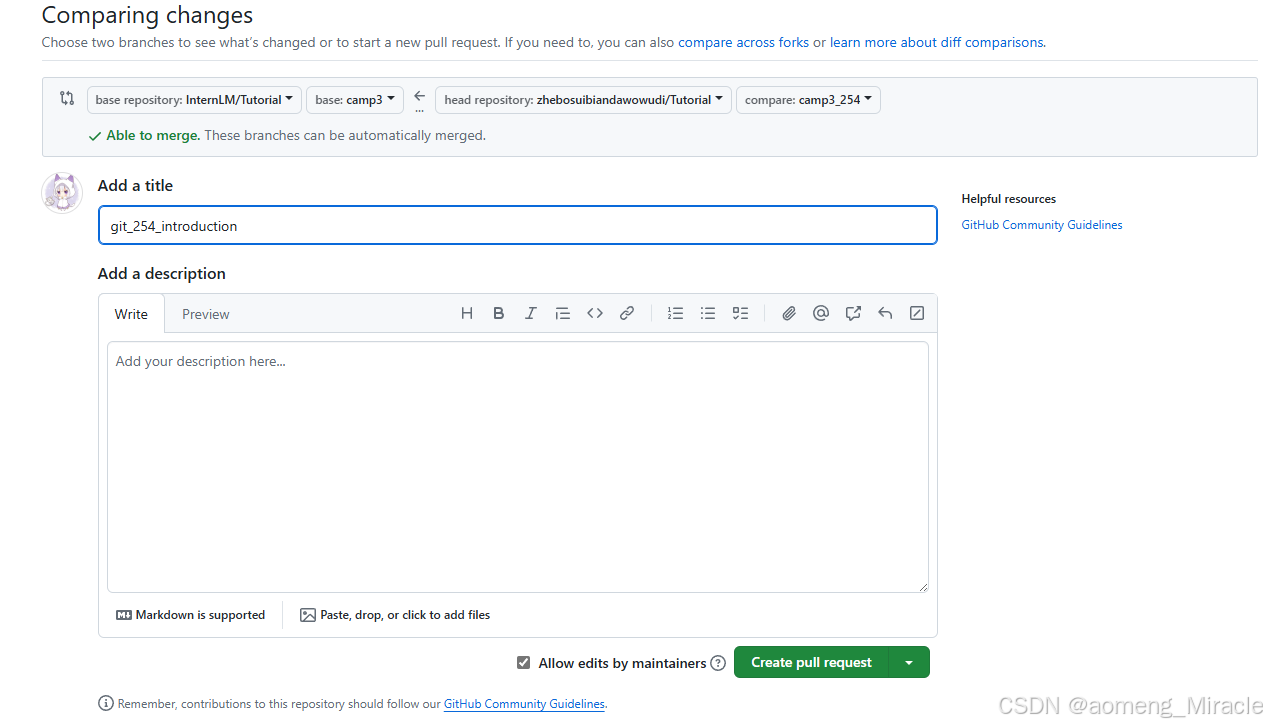This screenshot has width=1267, height=727.
Task: Switch to the Write tab
Action: 131,314
